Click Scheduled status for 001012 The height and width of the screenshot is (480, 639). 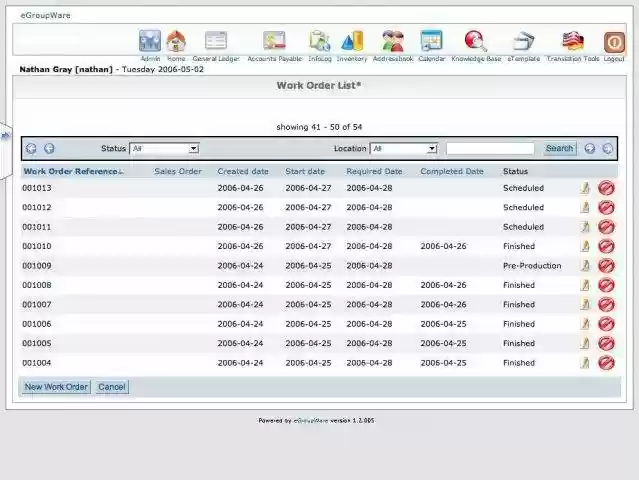(523, 207)
